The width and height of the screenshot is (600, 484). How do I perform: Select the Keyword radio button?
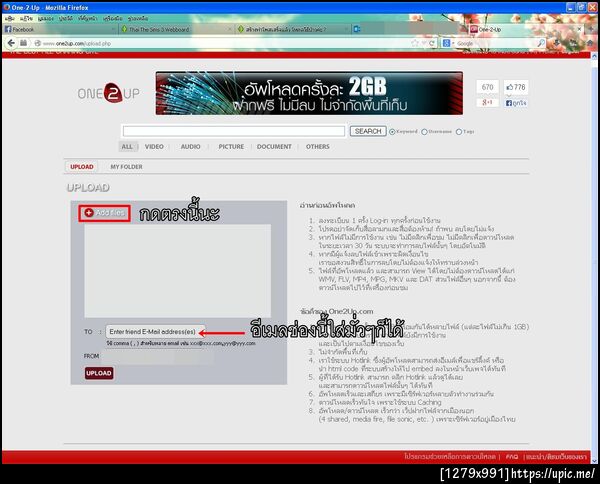(x=392, y=132)
